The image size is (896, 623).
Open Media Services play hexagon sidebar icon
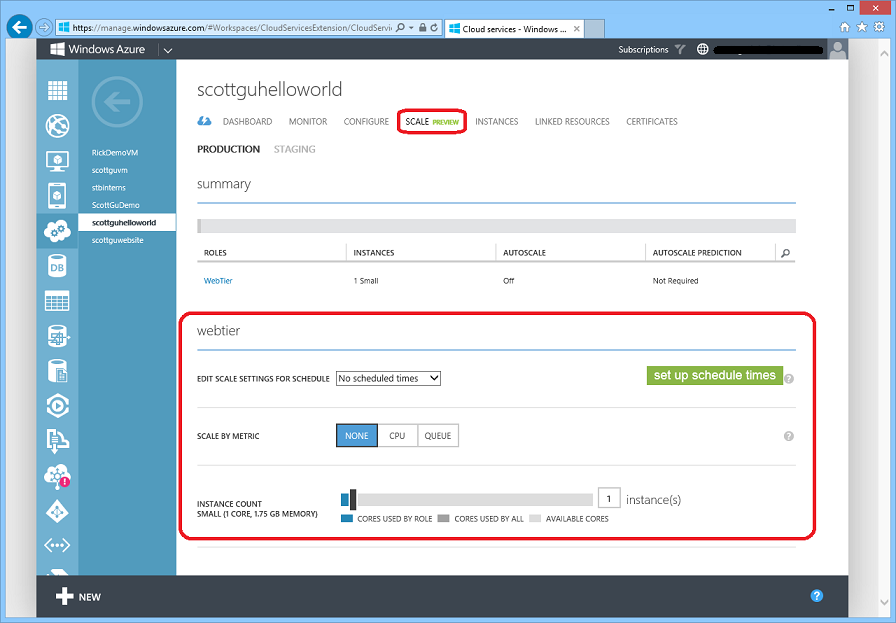coord(57,406)
